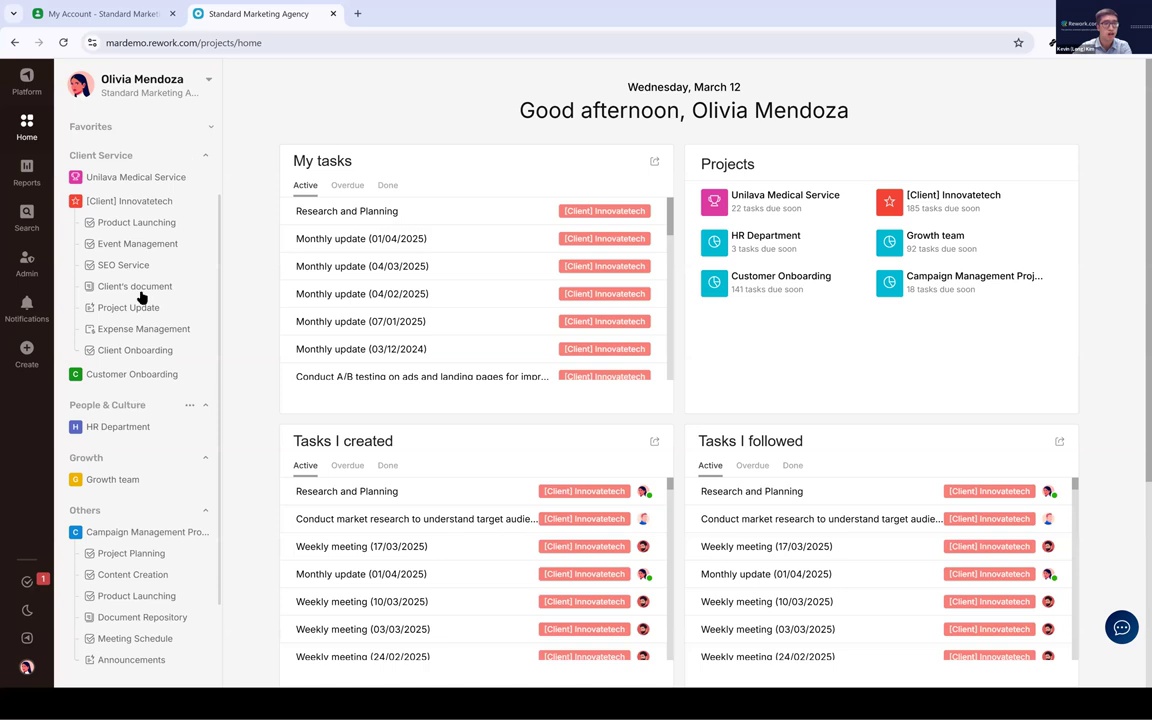Expand the Favorites section

[x=211, y=127]
